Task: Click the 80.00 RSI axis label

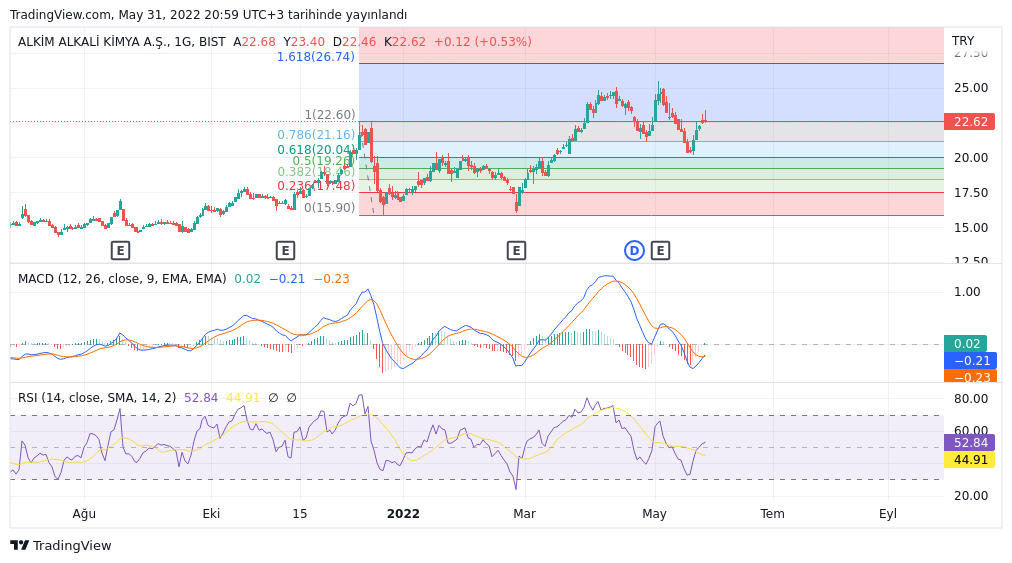Action: pyautogui.click(x=971, y=399)
